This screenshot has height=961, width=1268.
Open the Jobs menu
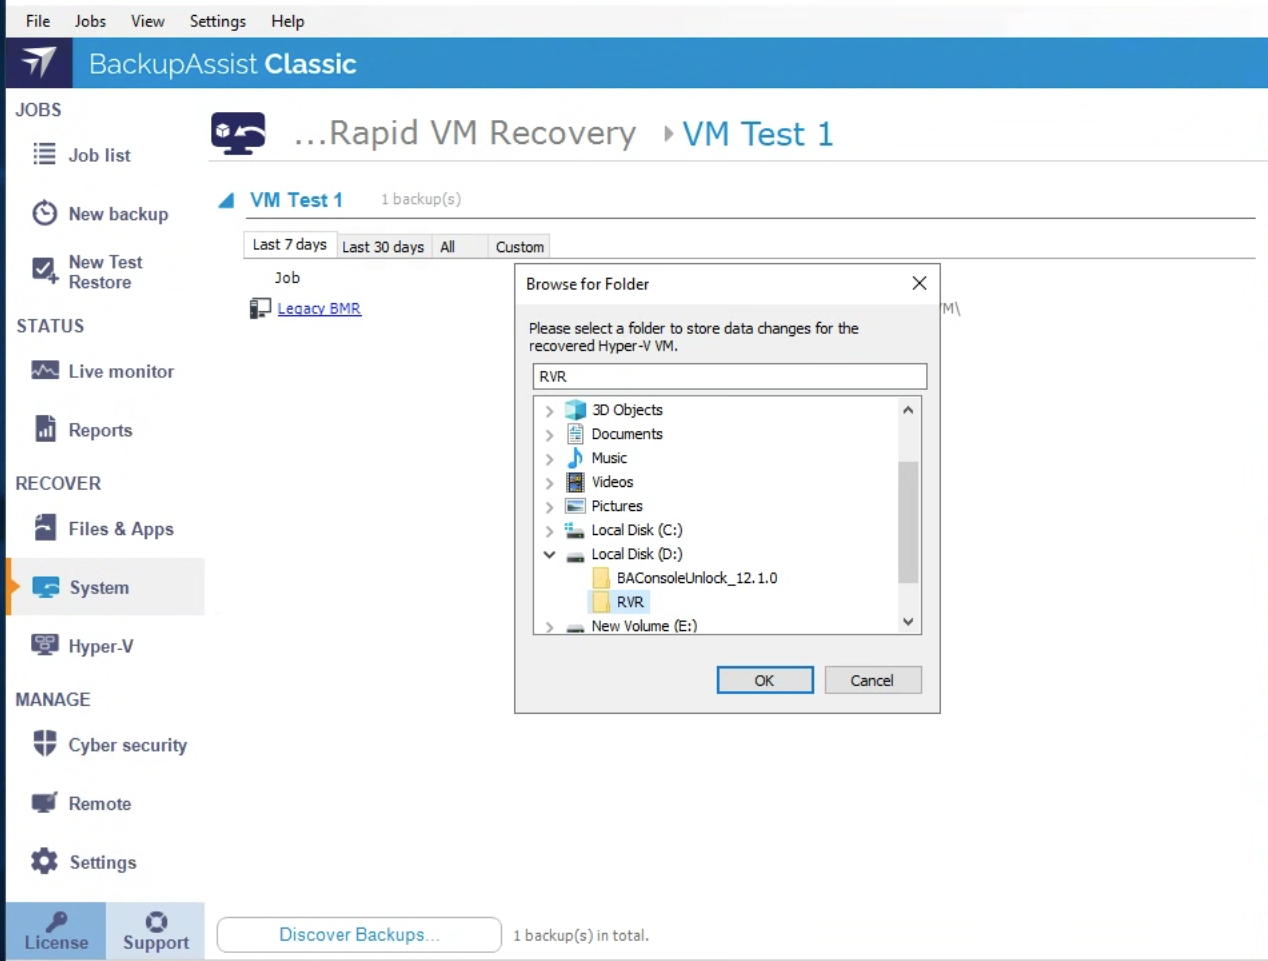click(90, 21)
